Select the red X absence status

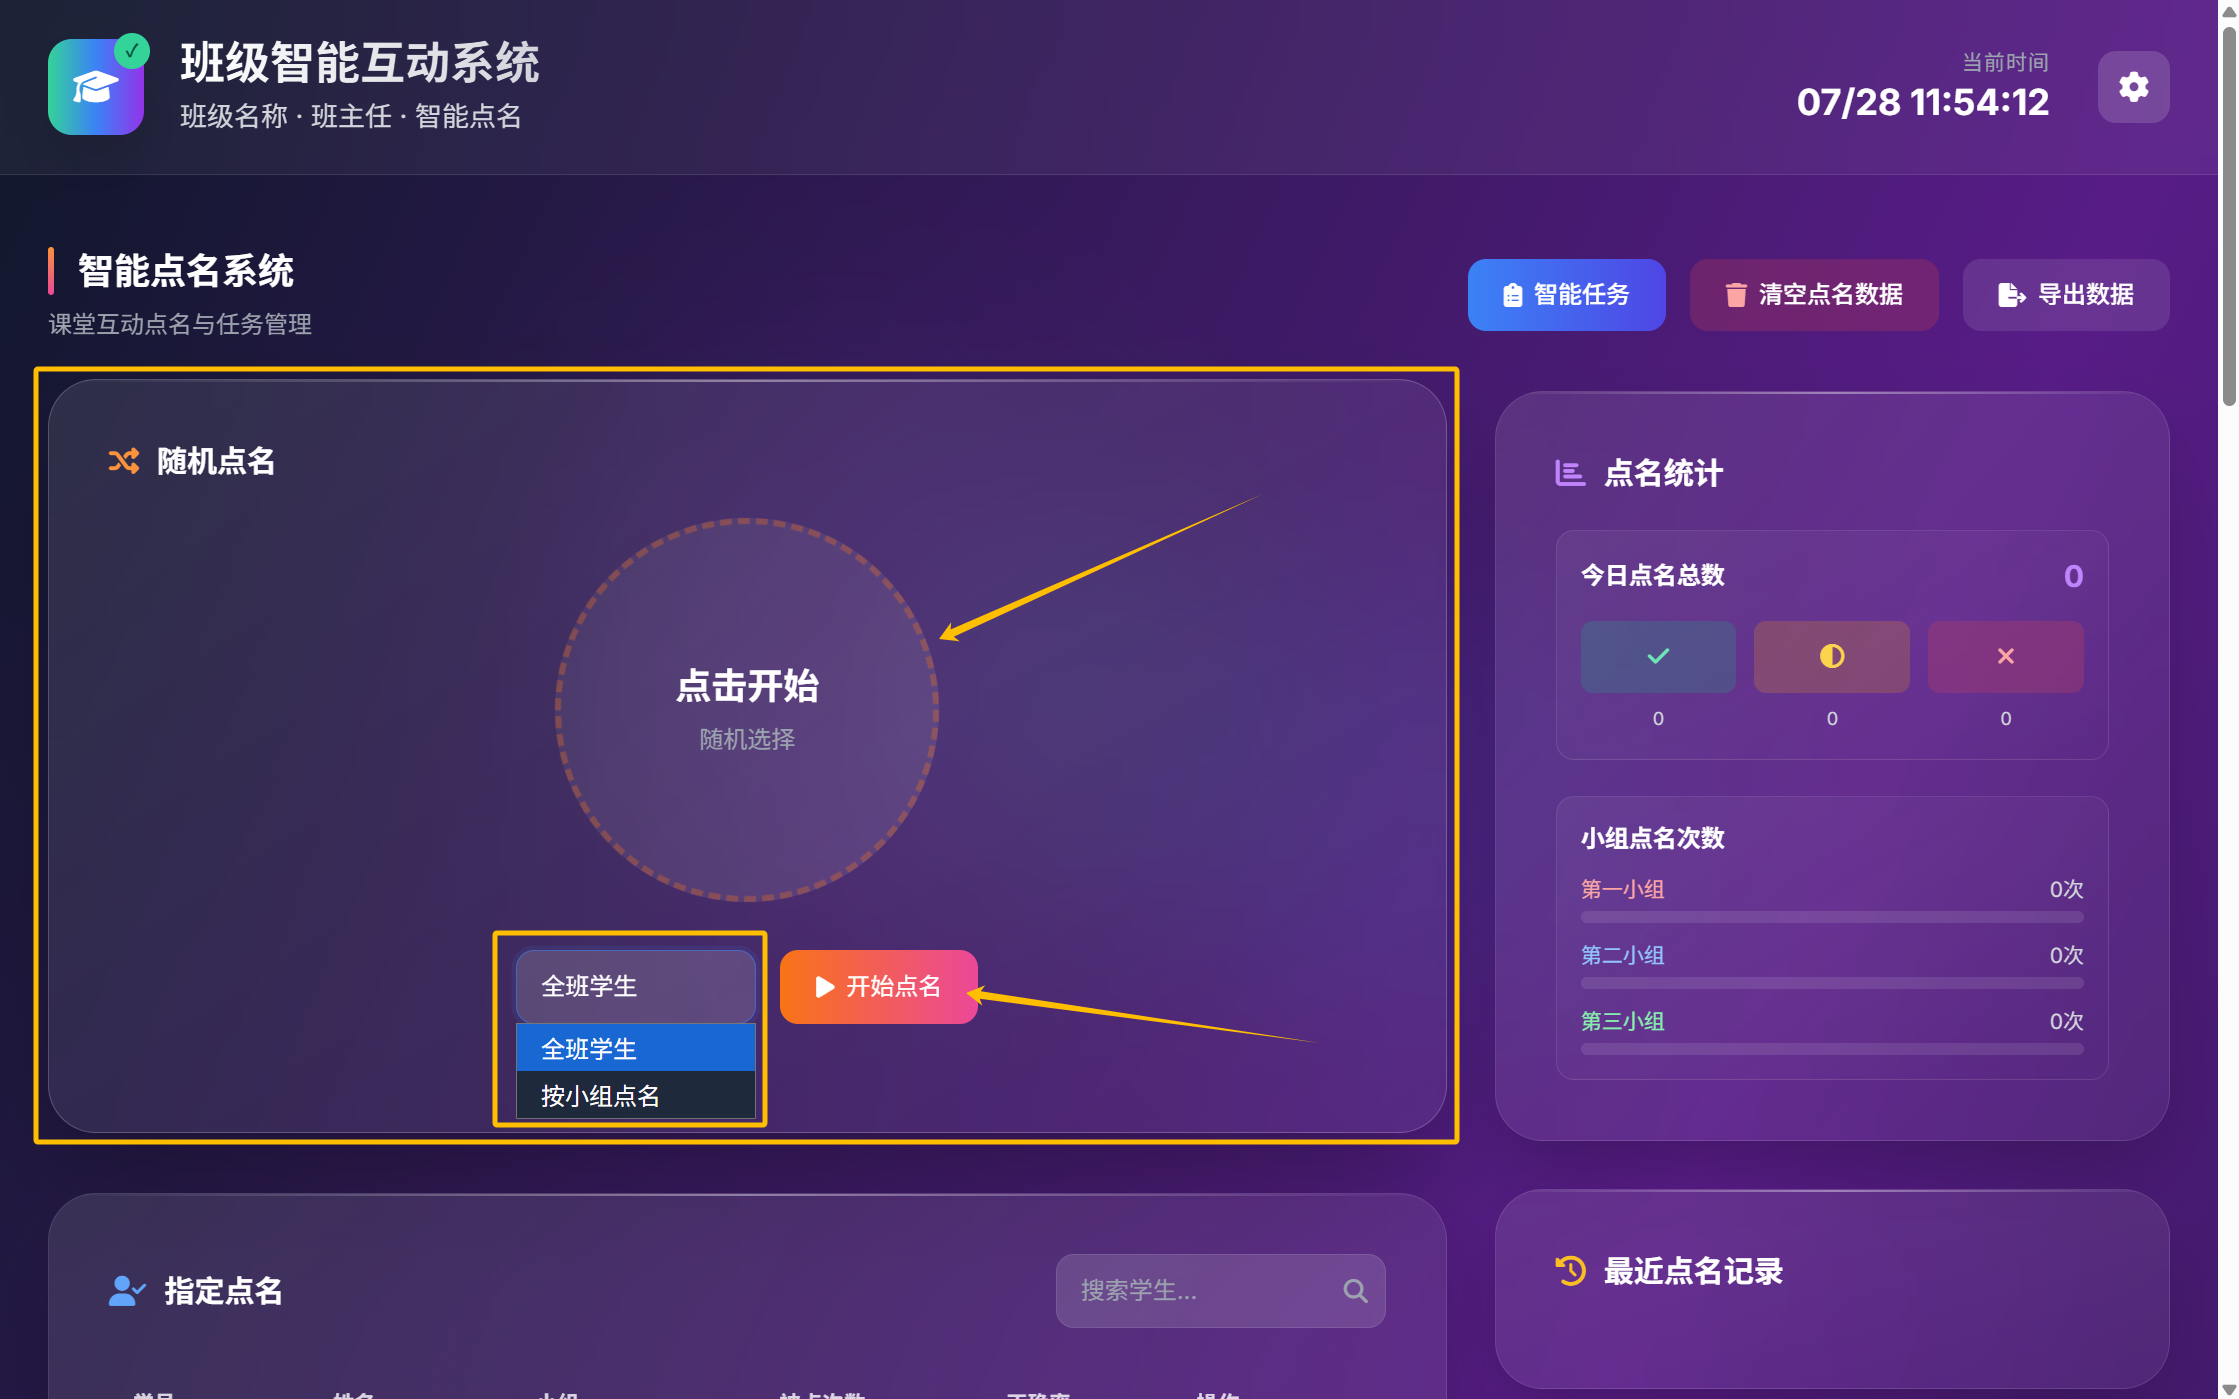[2005, 657]
